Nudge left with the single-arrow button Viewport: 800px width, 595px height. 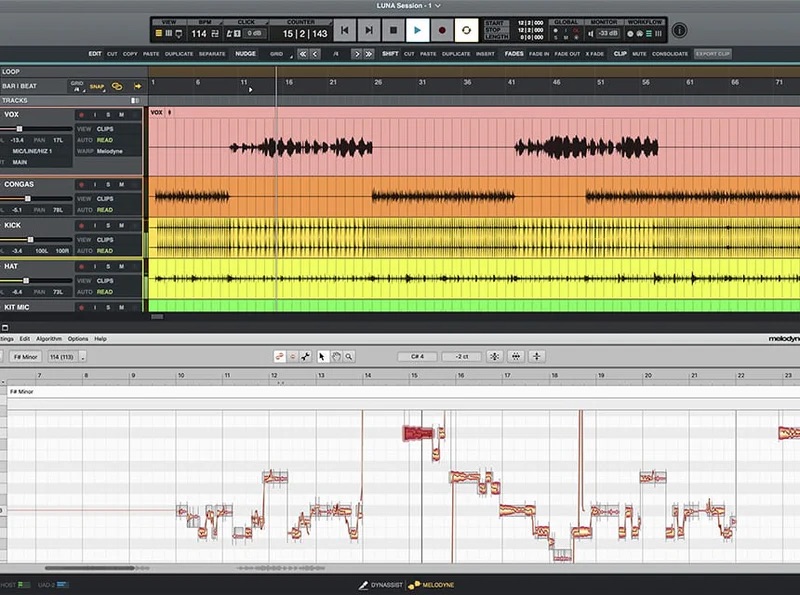point(315,54)
